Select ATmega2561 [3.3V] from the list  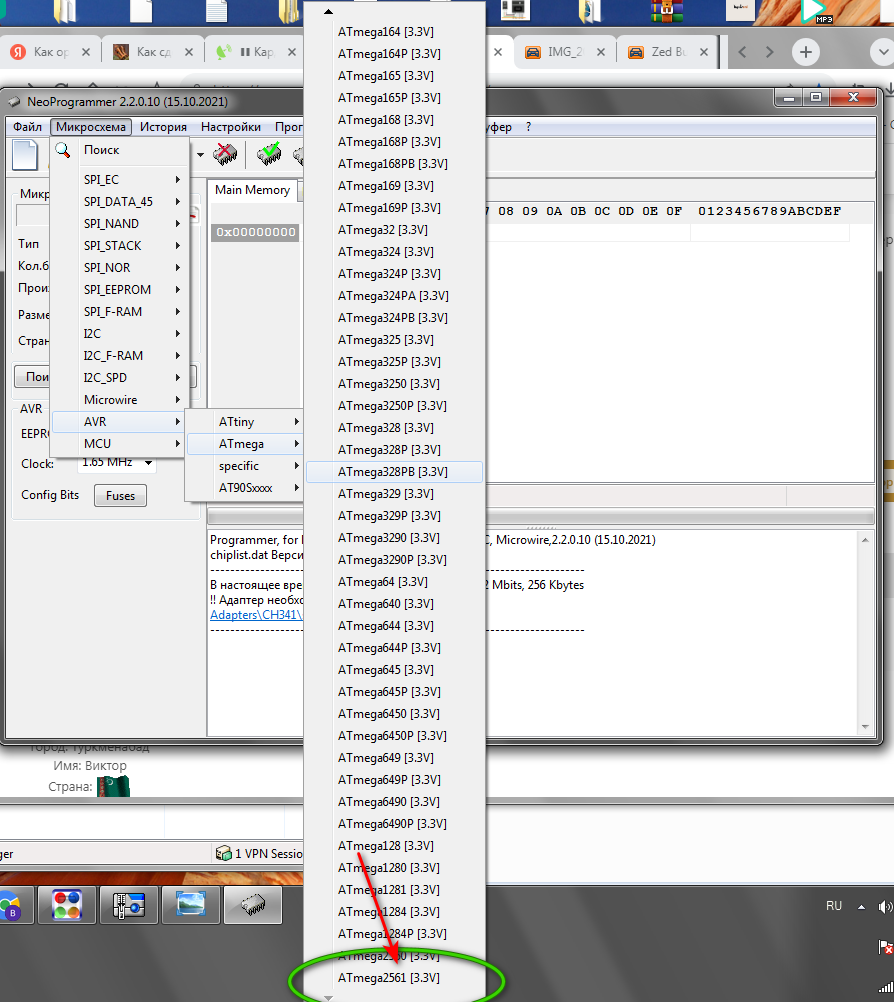coord(389,978)
